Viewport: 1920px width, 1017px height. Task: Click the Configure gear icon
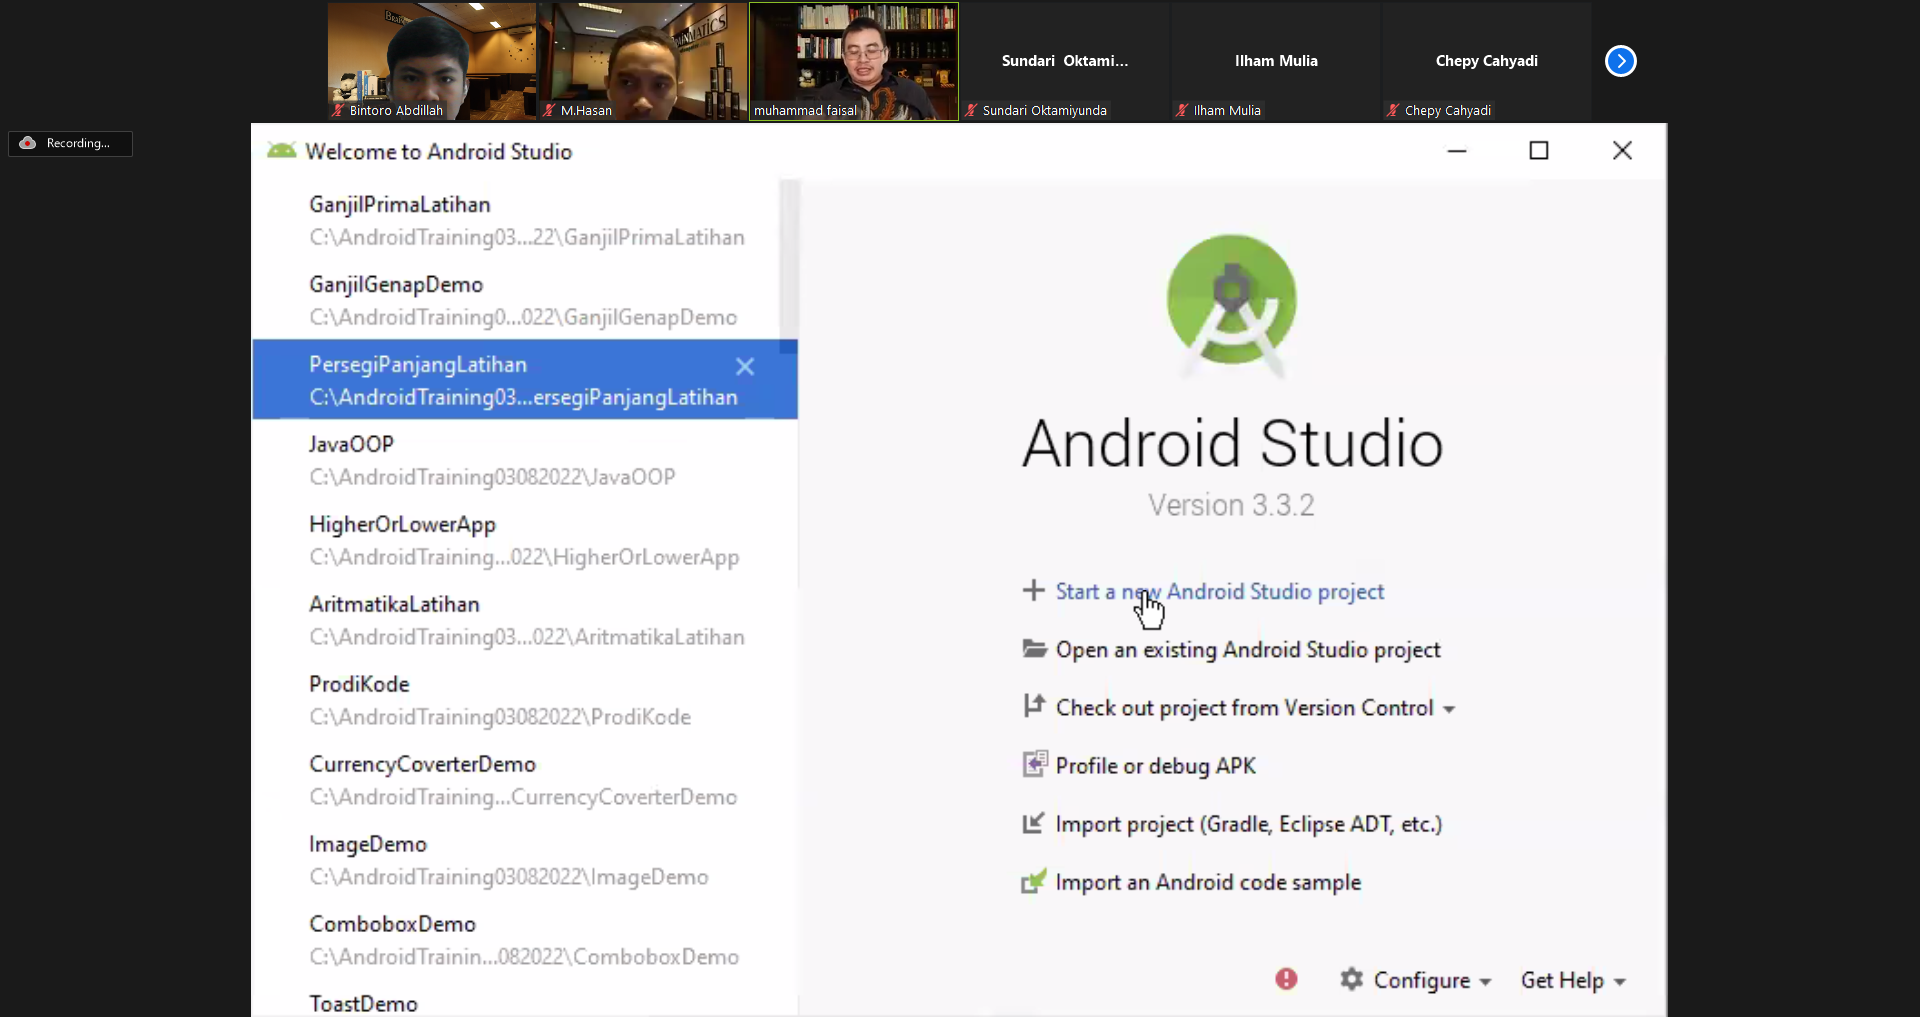pyautogui.click(x=1352, y=979)
